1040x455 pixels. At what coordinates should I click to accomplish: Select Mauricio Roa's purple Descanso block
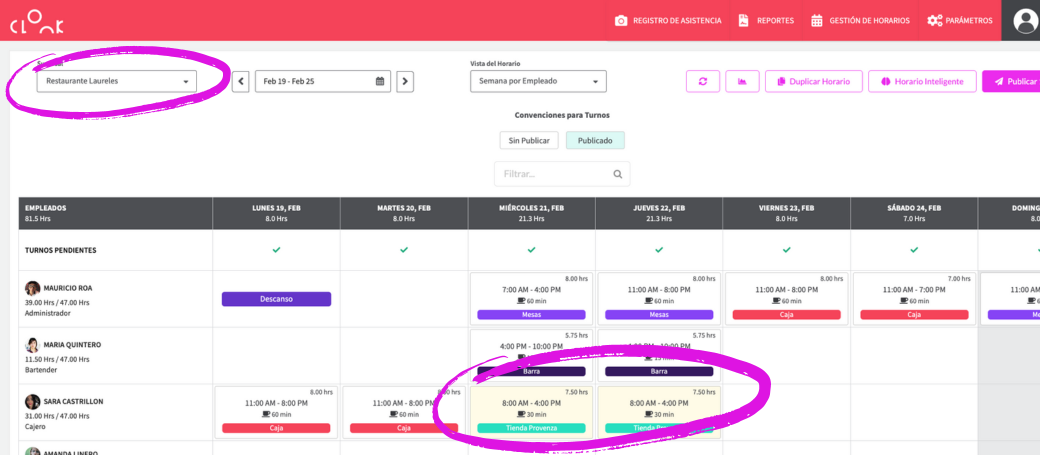pos(276,299)
